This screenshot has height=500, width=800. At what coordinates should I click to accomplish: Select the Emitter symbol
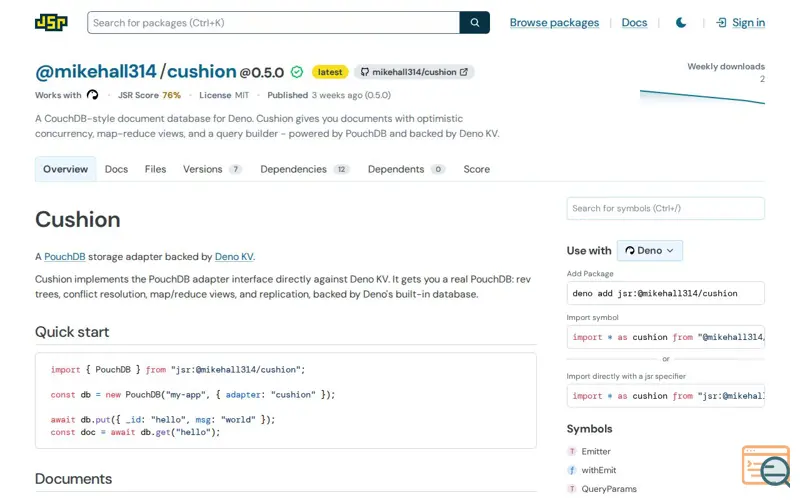click(595, 452)
